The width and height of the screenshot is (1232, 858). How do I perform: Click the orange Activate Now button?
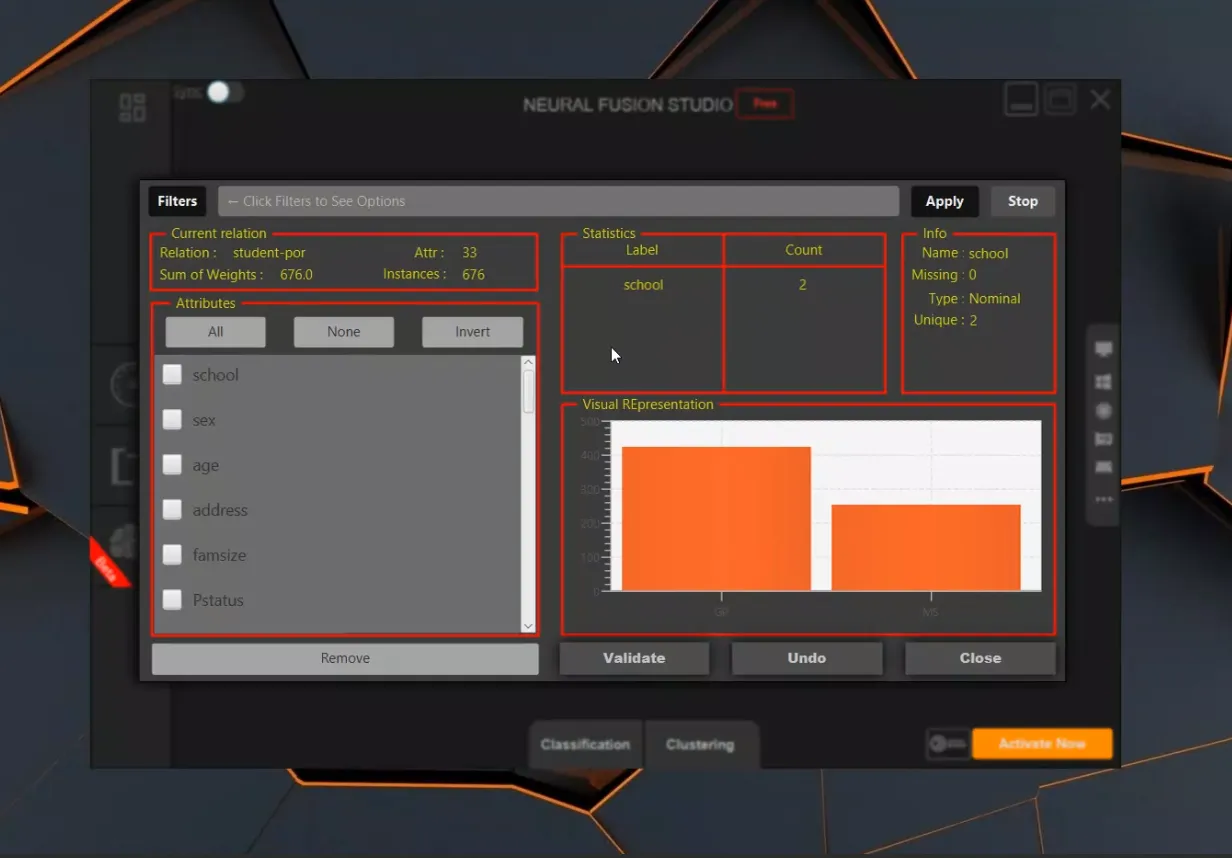[1042, 743]
